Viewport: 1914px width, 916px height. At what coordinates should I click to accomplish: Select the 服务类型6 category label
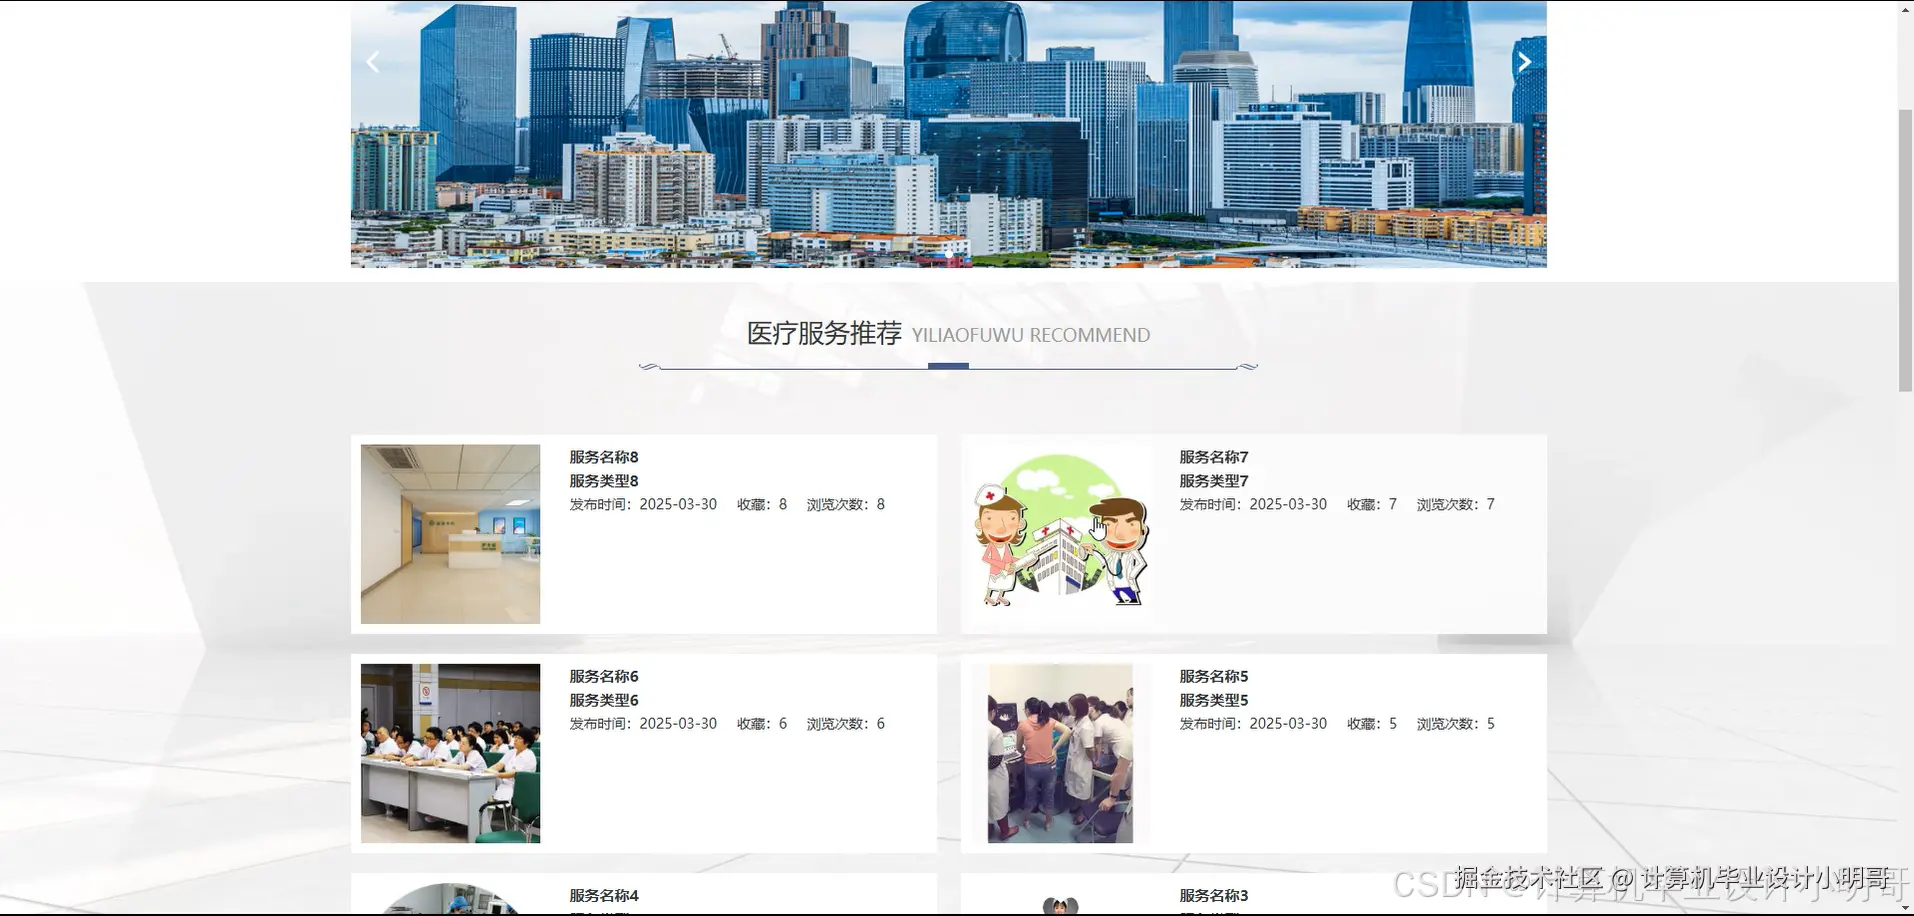[x=602, y=700]
